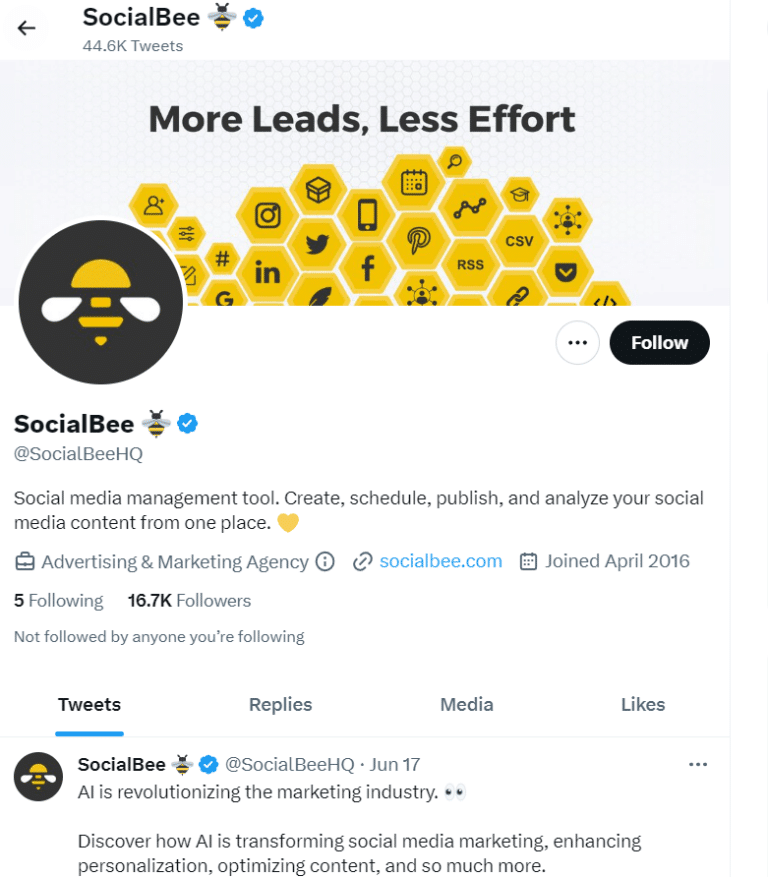The height and width of the screenshot is (877, 768).
Task: Open the socialbee.com website link
Action: pyautogui.click(x=440, y=561)
